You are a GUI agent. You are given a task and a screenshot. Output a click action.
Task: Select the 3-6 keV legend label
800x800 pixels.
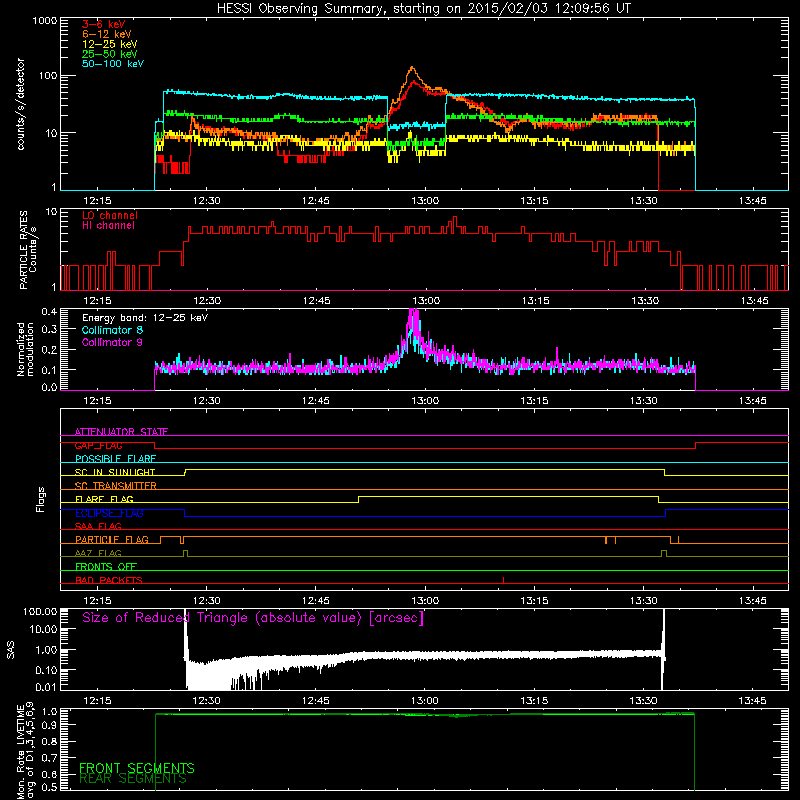tap(104, 24)
